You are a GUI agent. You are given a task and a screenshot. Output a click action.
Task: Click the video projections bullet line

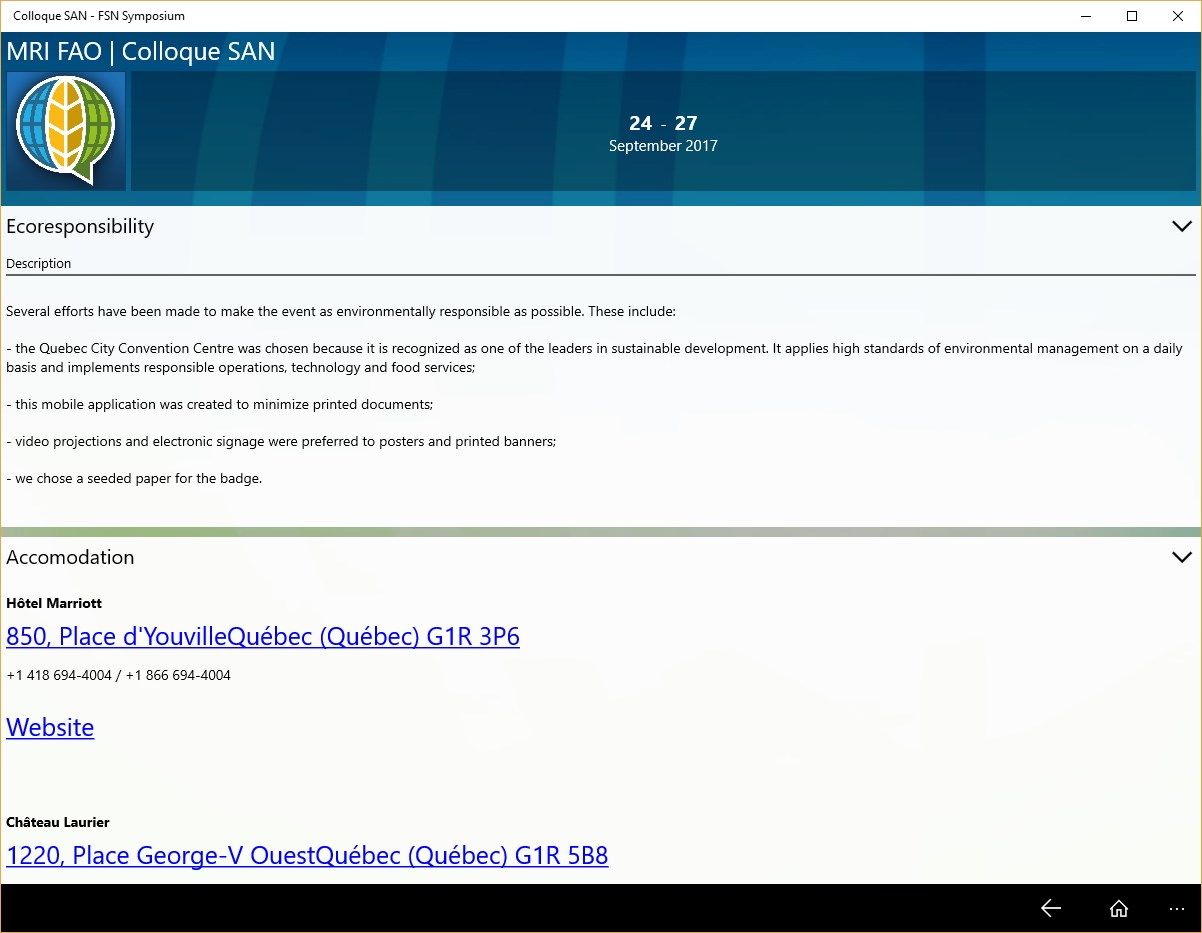click(281, 441)
